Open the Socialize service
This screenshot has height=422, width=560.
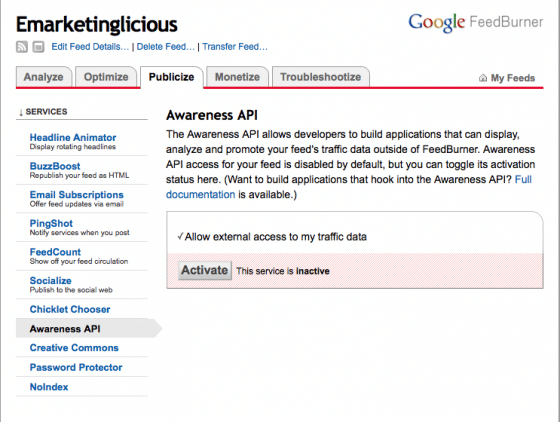pos(50,281)
